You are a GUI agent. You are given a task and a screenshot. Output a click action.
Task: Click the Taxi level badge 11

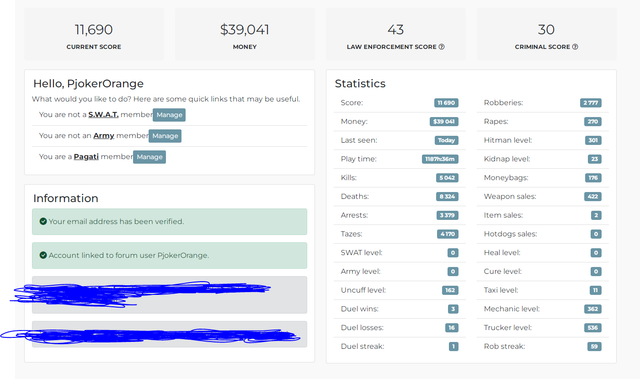click(596, 290)
